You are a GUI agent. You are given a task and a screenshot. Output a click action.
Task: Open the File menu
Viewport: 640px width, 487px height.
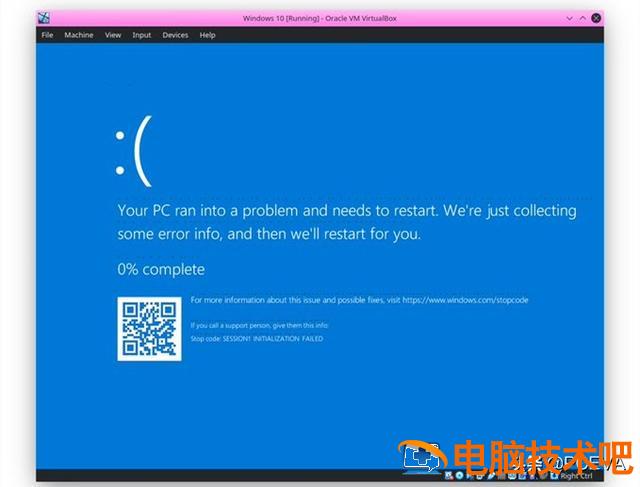47,35
